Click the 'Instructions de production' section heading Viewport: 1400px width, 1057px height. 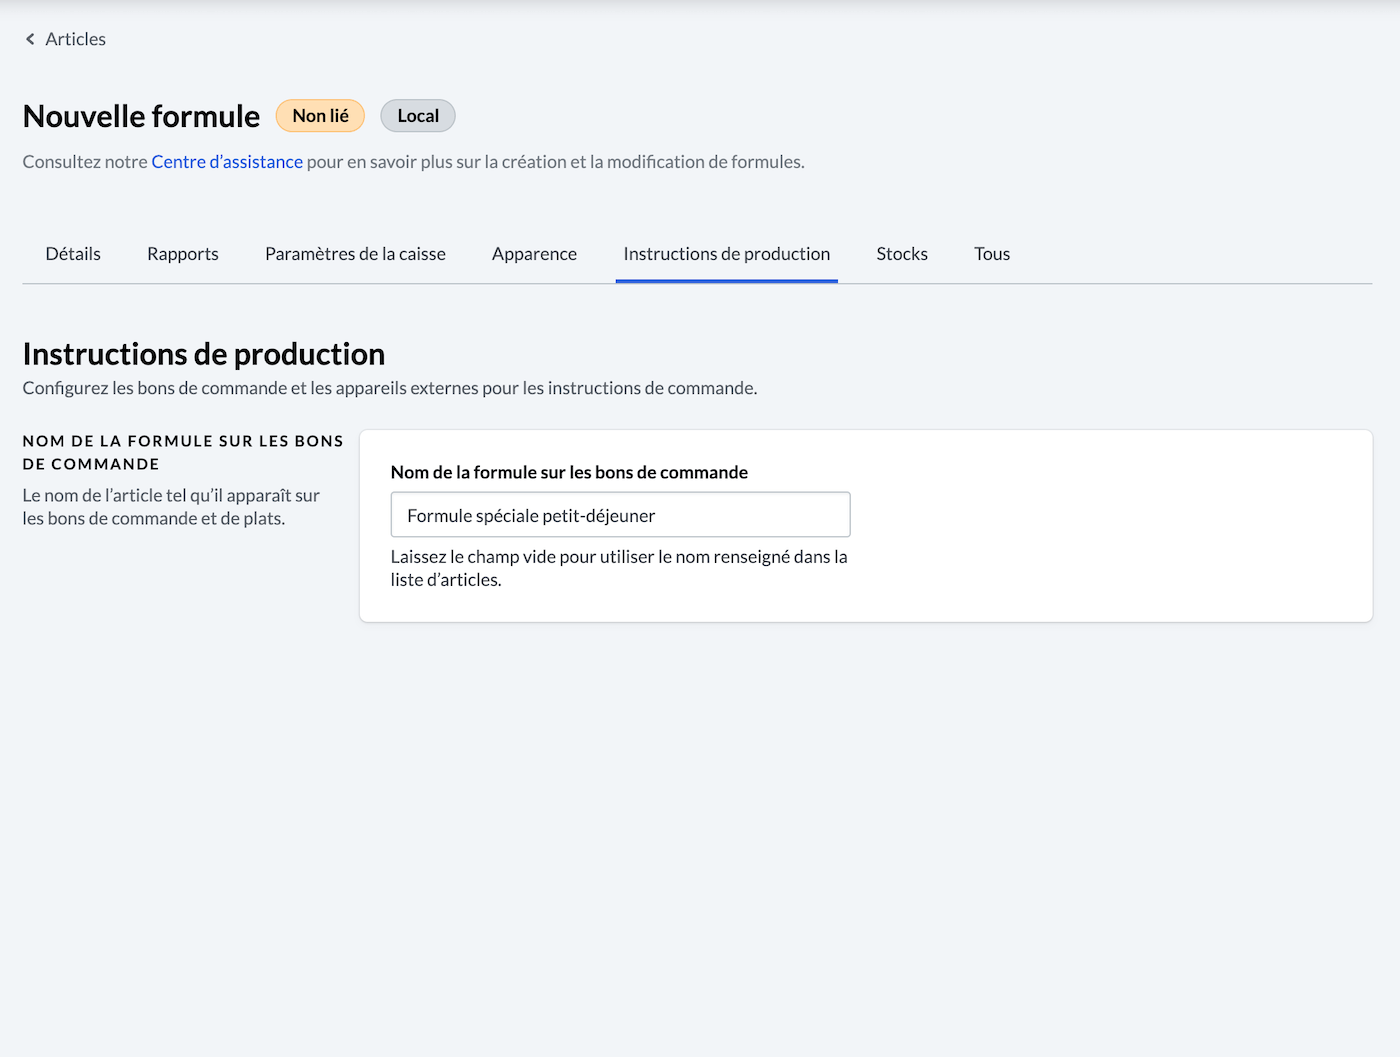(x=204, y=354)
